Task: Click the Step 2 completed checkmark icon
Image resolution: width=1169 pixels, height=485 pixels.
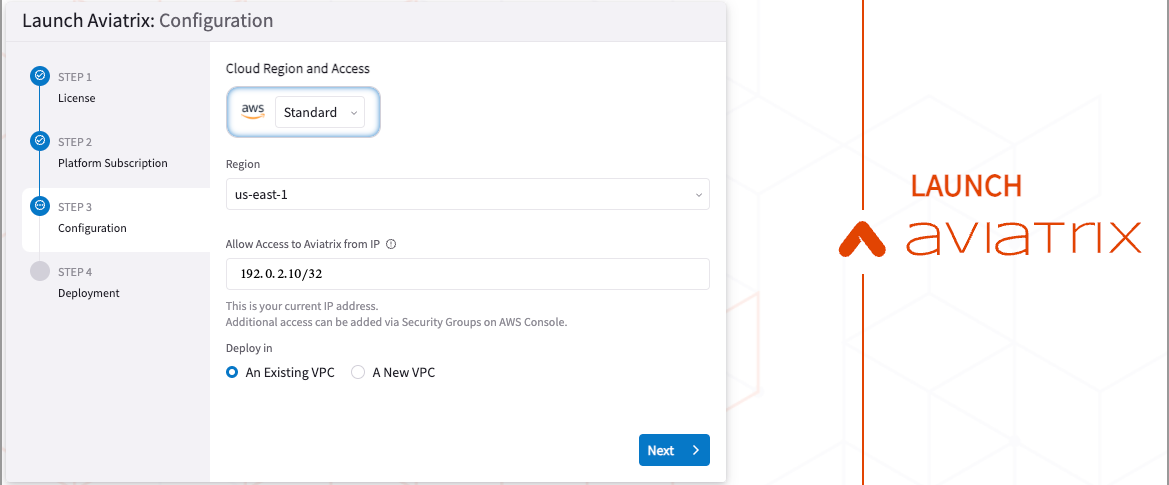Action: pos(40,141)
